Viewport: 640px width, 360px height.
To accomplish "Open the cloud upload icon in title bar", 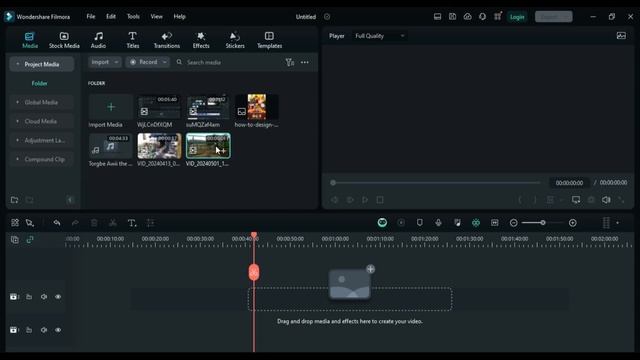I will click(467, 17).
